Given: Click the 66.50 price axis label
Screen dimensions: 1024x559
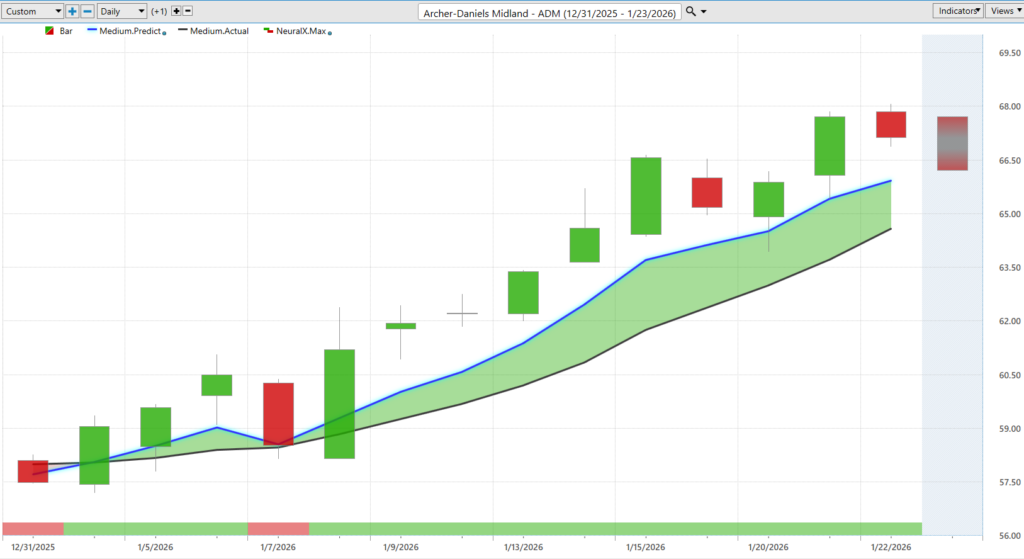Looking at the screenshot, I should (x=1009, y=161).
